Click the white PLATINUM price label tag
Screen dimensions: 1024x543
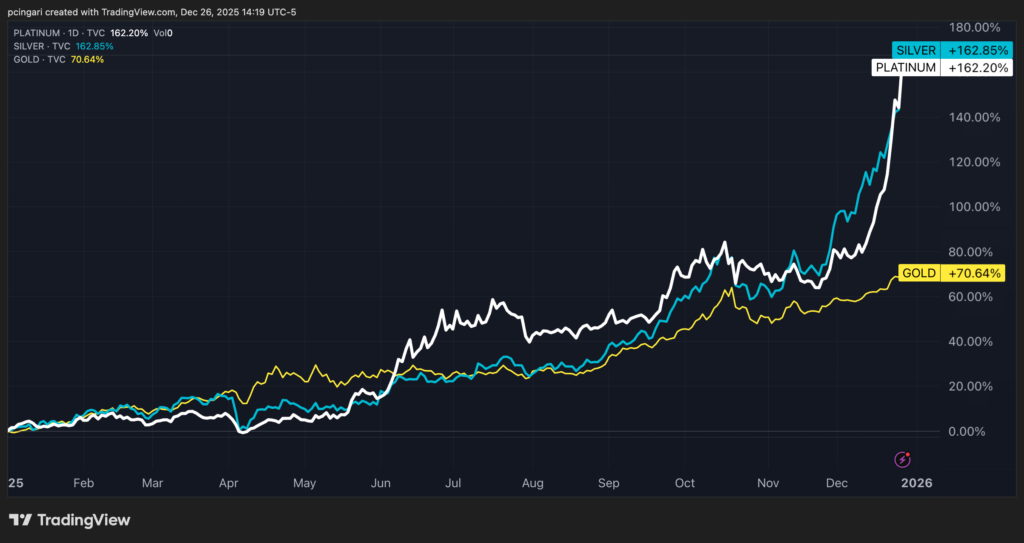coord(905,68)
